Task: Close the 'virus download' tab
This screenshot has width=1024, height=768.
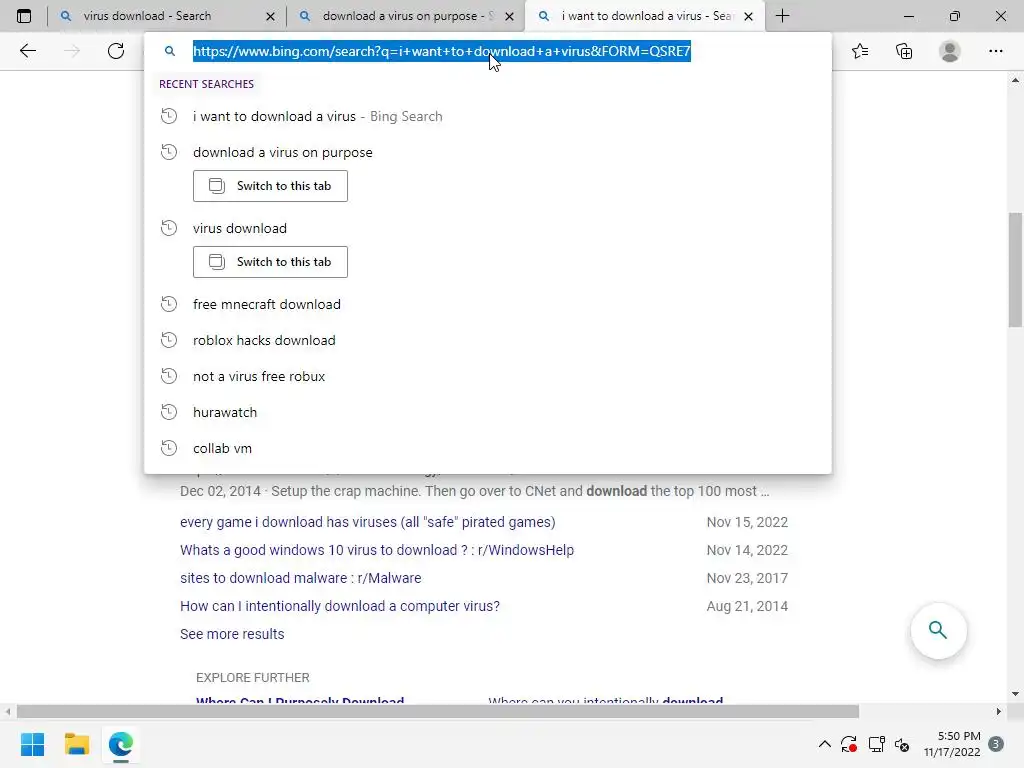Action: [270, 16]
